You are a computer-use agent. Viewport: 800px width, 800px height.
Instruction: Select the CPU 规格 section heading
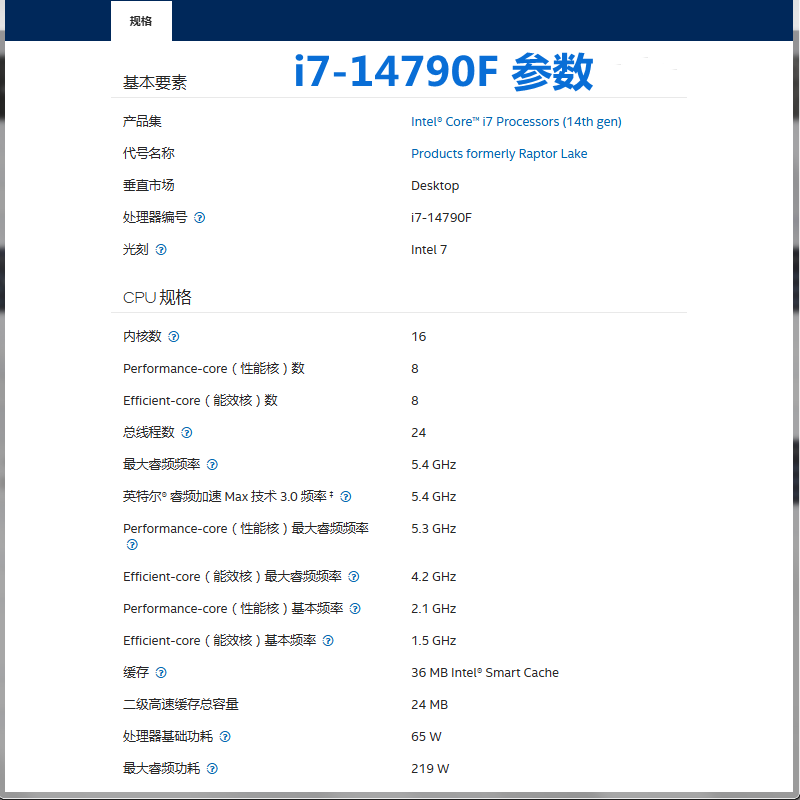[x=158, y=297]
